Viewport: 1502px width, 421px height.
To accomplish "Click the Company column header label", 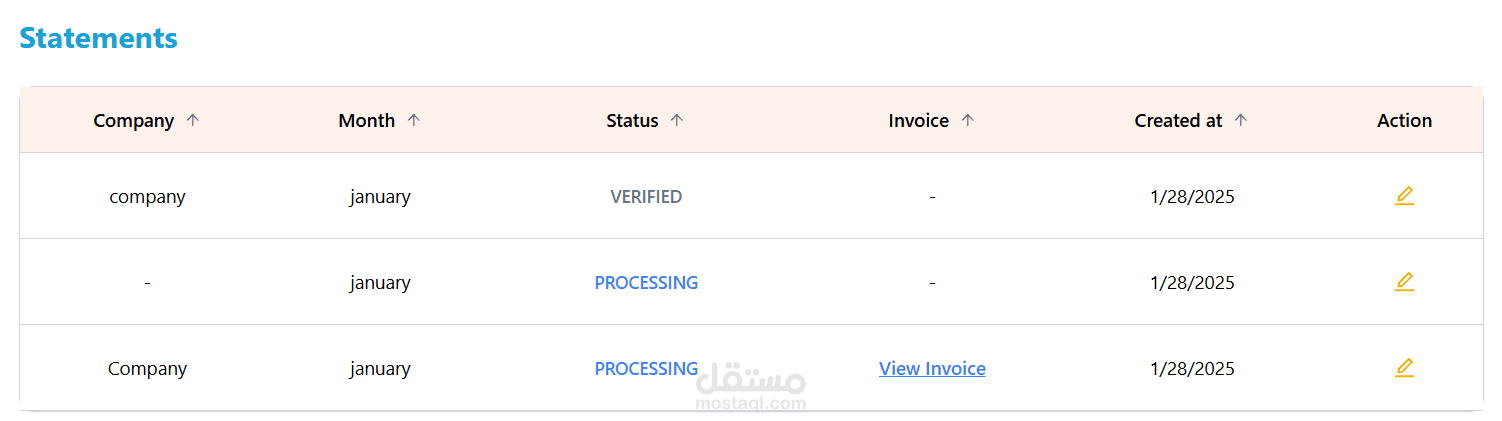I will tap(134, 121).
